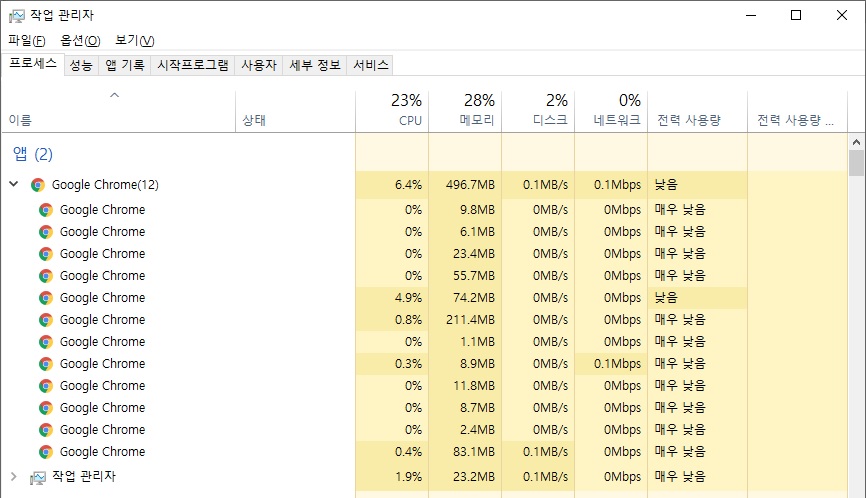
Task: Select the 앱 (2) group heading
Action: (x=33, y=154)
